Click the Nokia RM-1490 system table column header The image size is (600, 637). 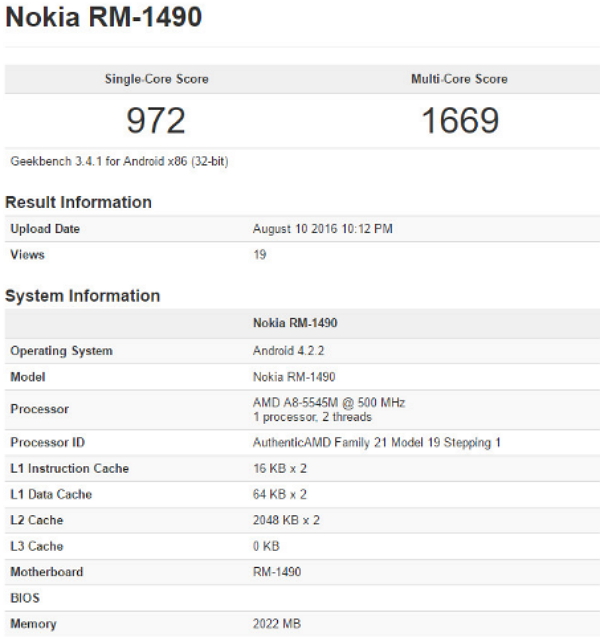pyautogui.click(x=294, y=324)
